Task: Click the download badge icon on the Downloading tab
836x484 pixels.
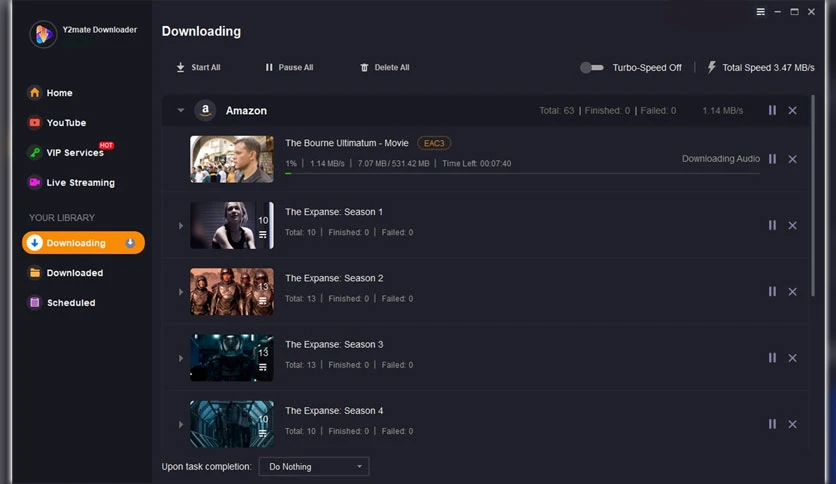Action: (130, 243)
